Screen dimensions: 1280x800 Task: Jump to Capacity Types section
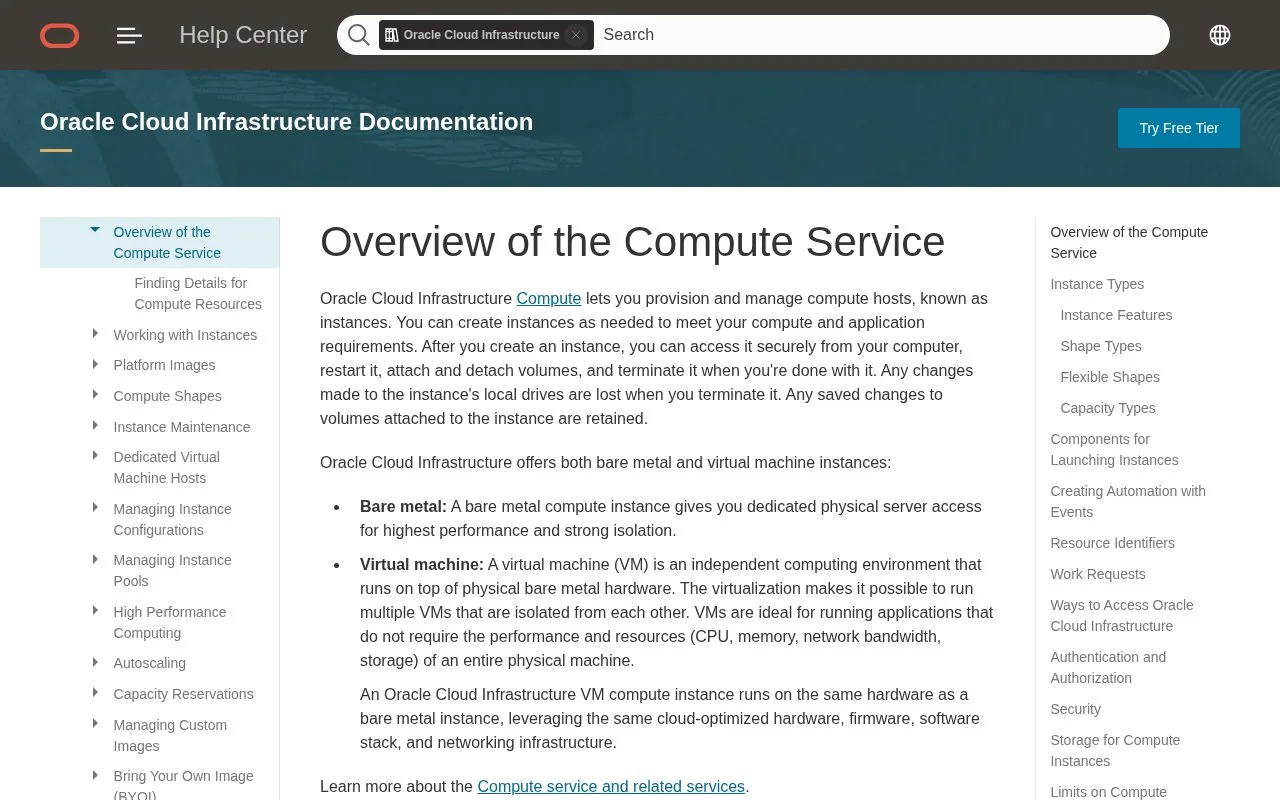click(x=1108, y=408)
